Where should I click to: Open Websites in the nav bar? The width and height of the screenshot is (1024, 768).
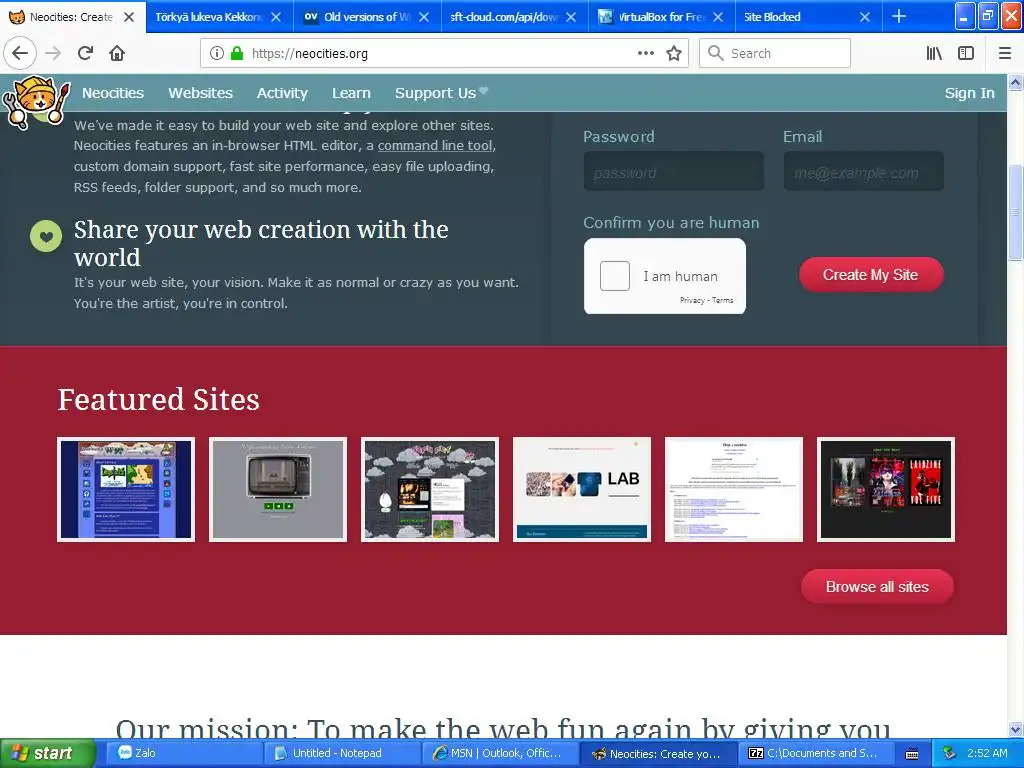tap(200, 93)
